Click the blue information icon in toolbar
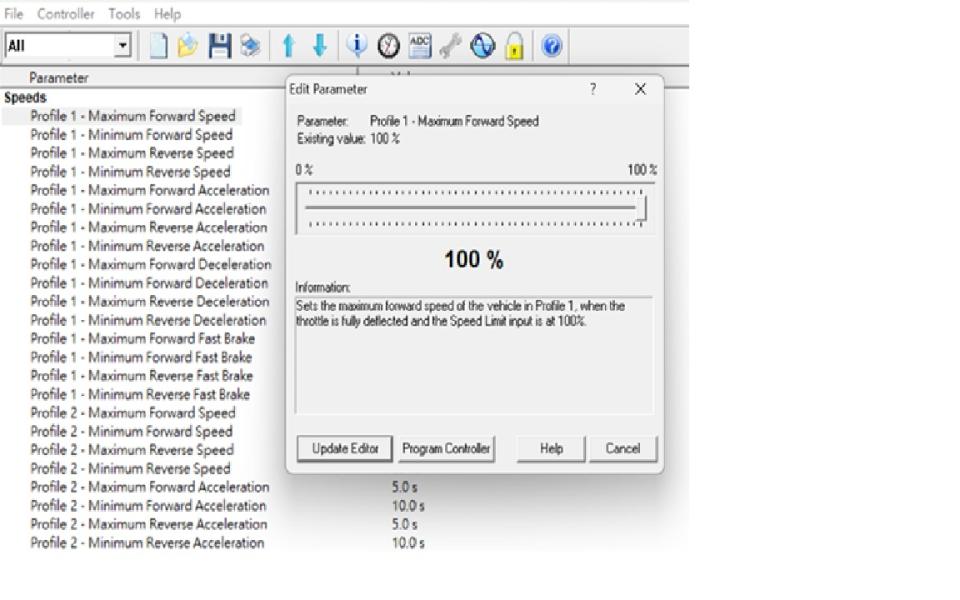 click(x=356, y=46)
